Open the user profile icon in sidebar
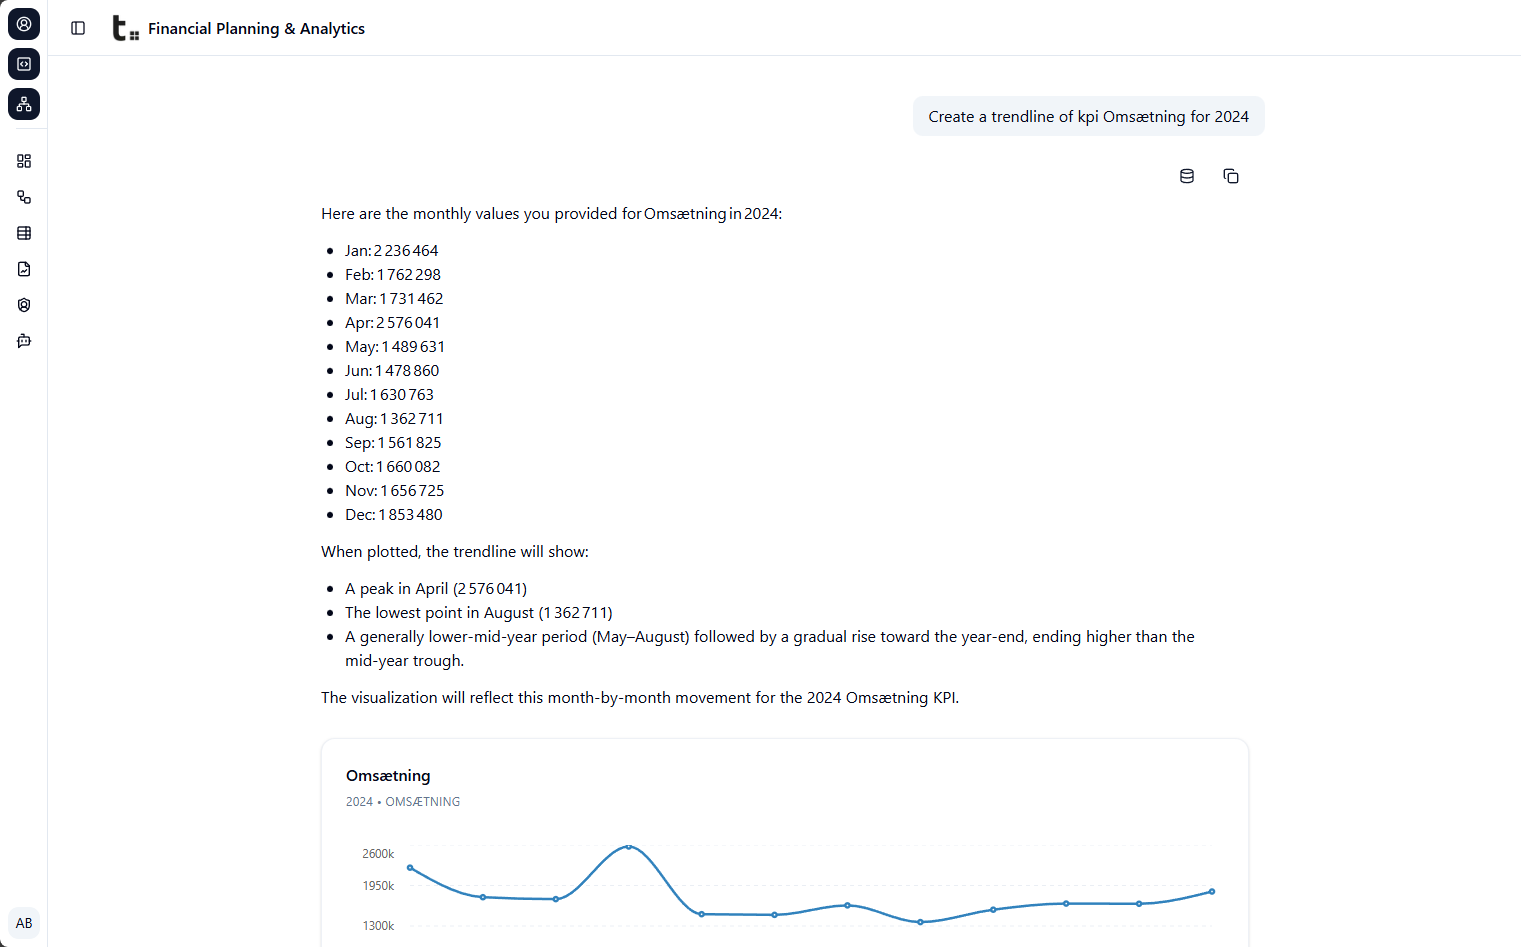This screenshot has height=947, width=1521. [23, 23]
